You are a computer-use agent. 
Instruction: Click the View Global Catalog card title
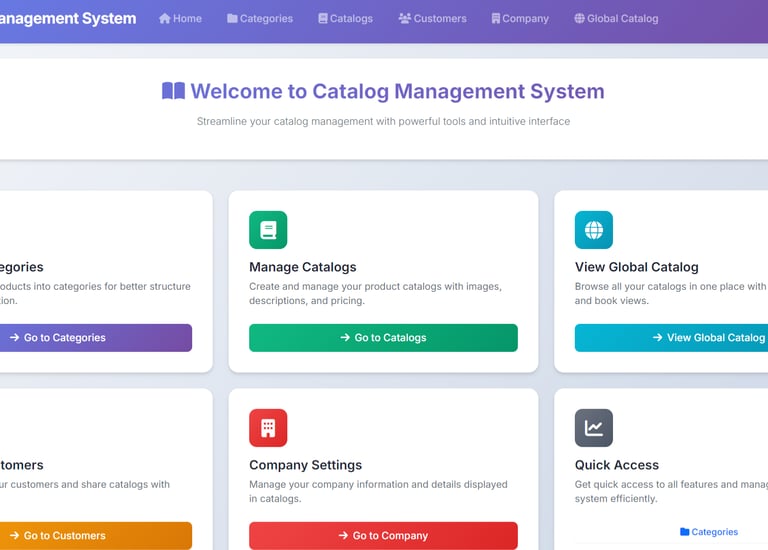pyautogui.click(x=637, y=267)
